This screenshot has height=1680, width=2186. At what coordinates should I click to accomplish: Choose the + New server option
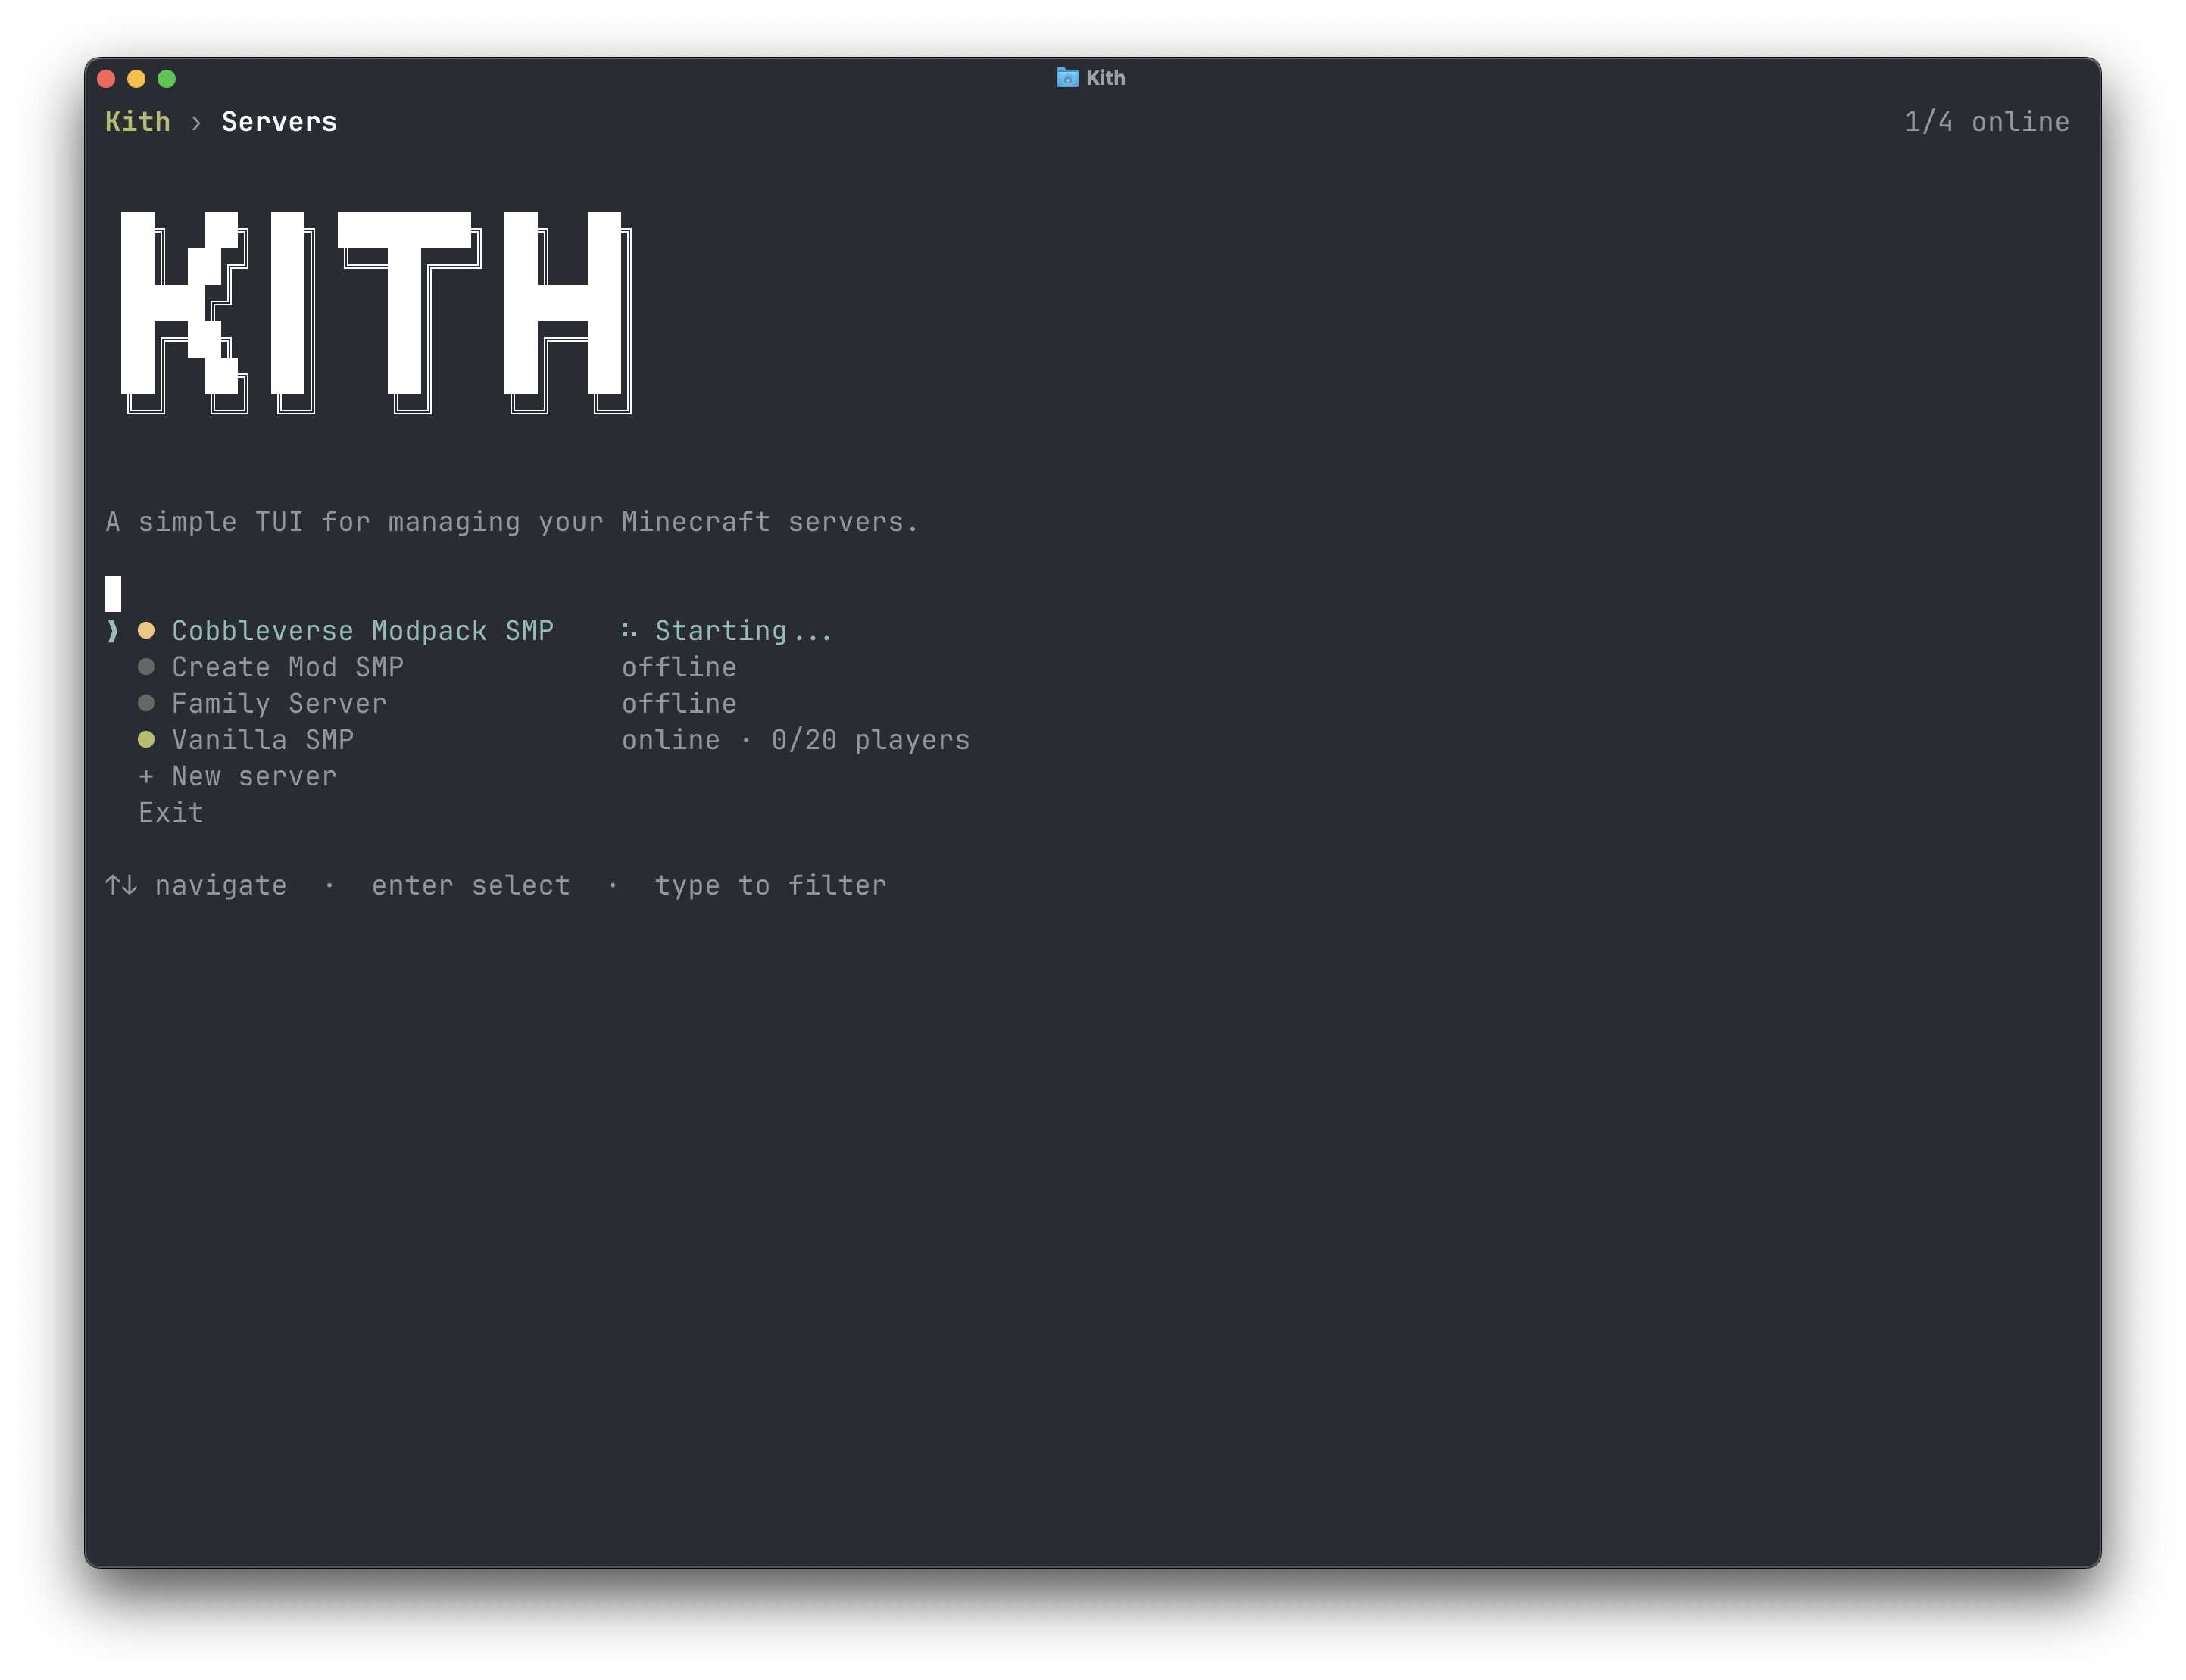pyautogui.click(x=237, y=776)
